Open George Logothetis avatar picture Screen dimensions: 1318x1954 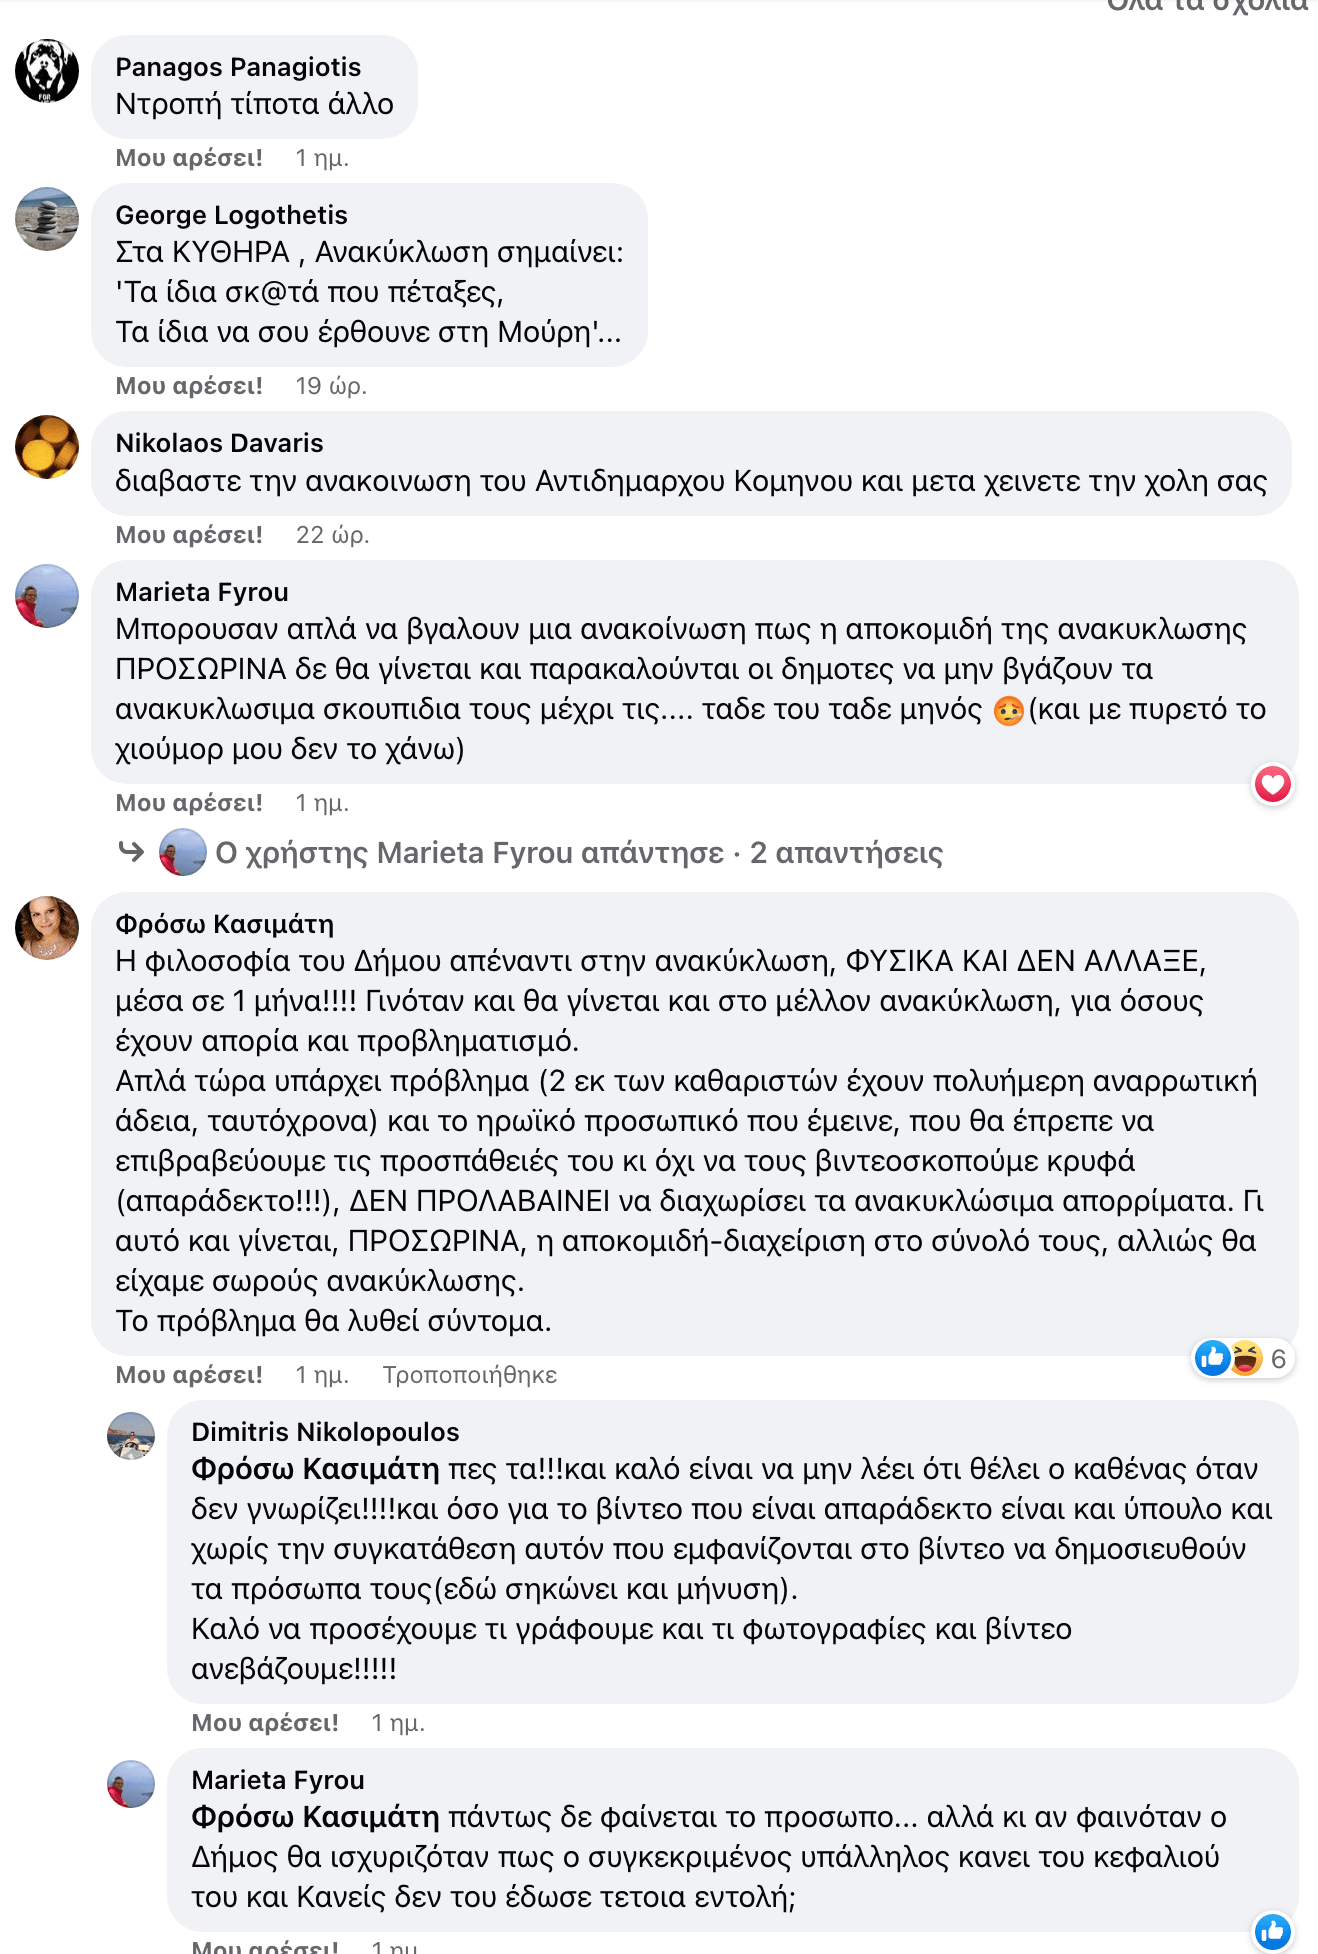(47, 218)
